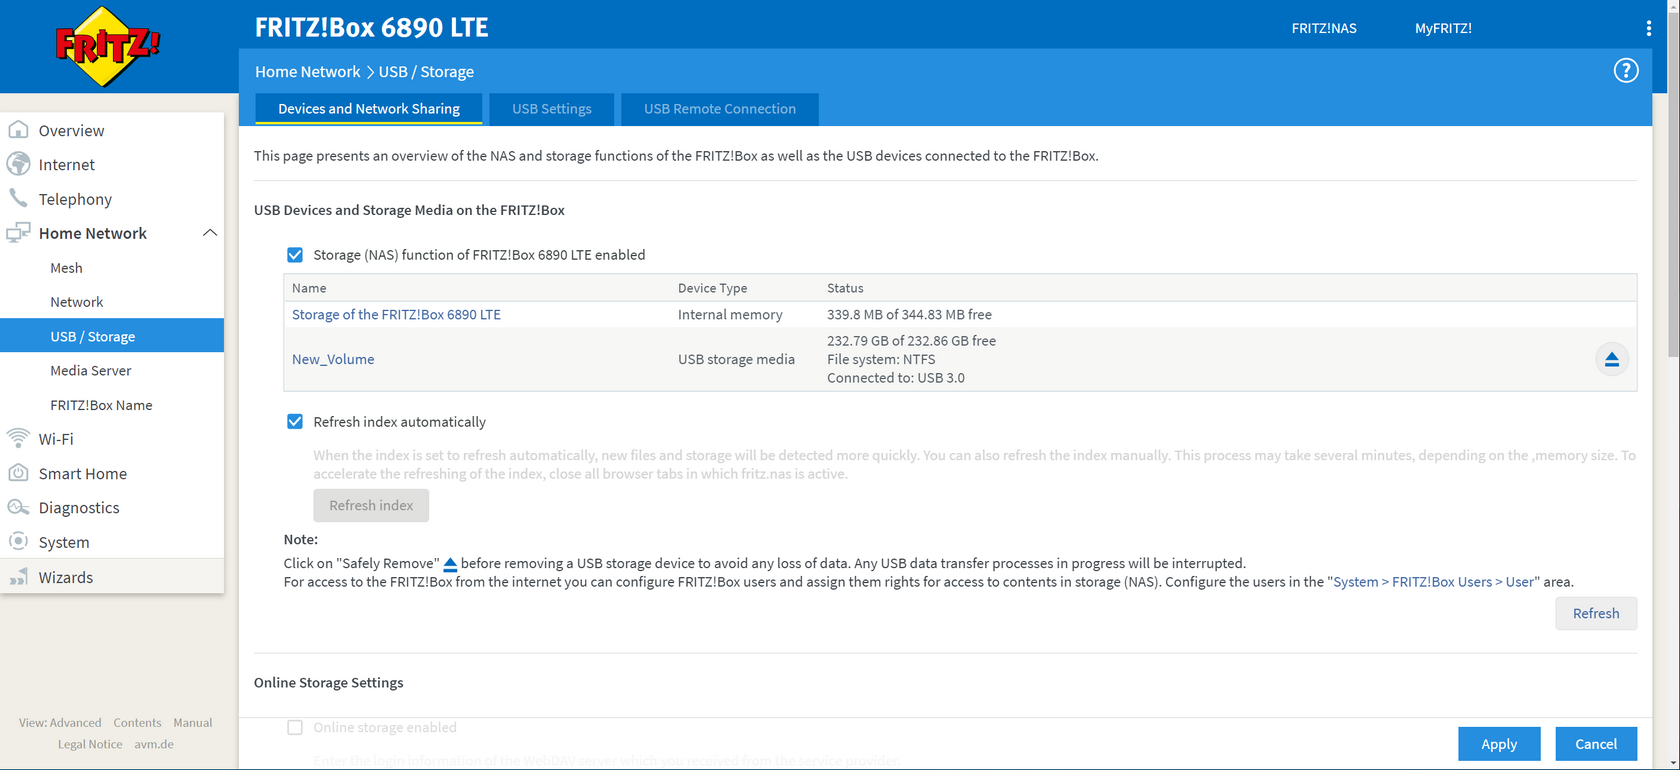Uncheck Refresh index automatically
The image size is (1680, 770).
pyautogui.click(x=295, y=422)
